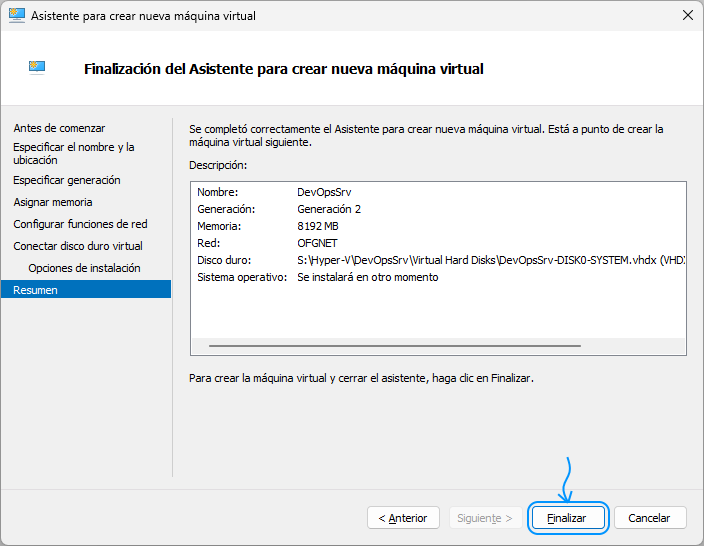Select 'Especificar el nombre y la ubicación' step

[74, 154]
